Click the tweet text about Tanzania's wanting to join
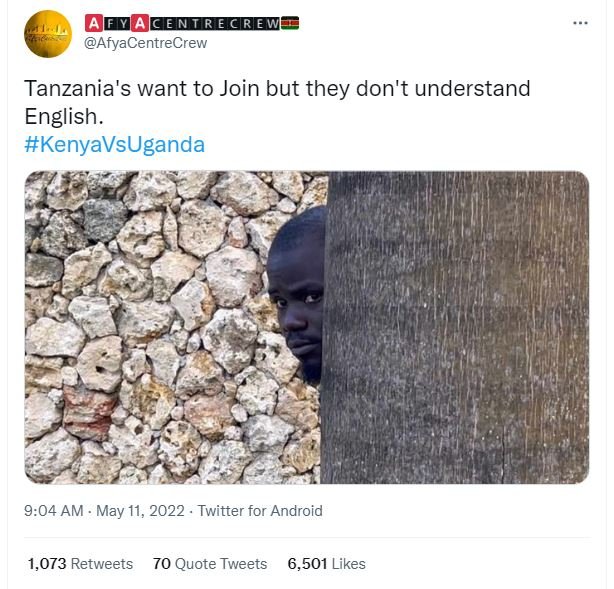This screenshot has width=614, height=589. click(277, 102)
